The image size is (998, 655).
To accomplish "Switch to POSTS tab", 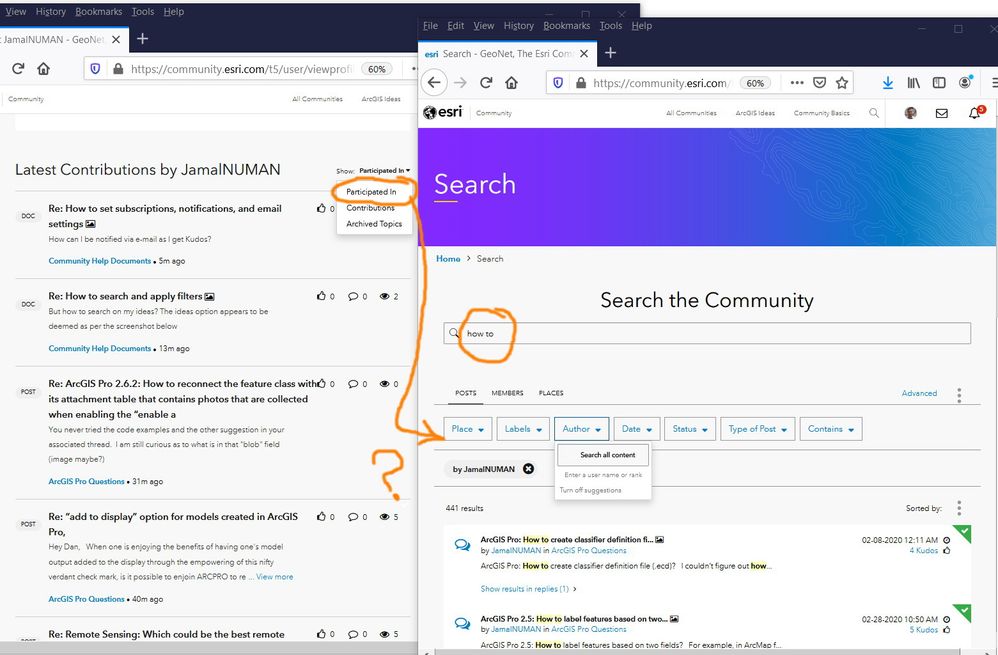I will 466,393.
